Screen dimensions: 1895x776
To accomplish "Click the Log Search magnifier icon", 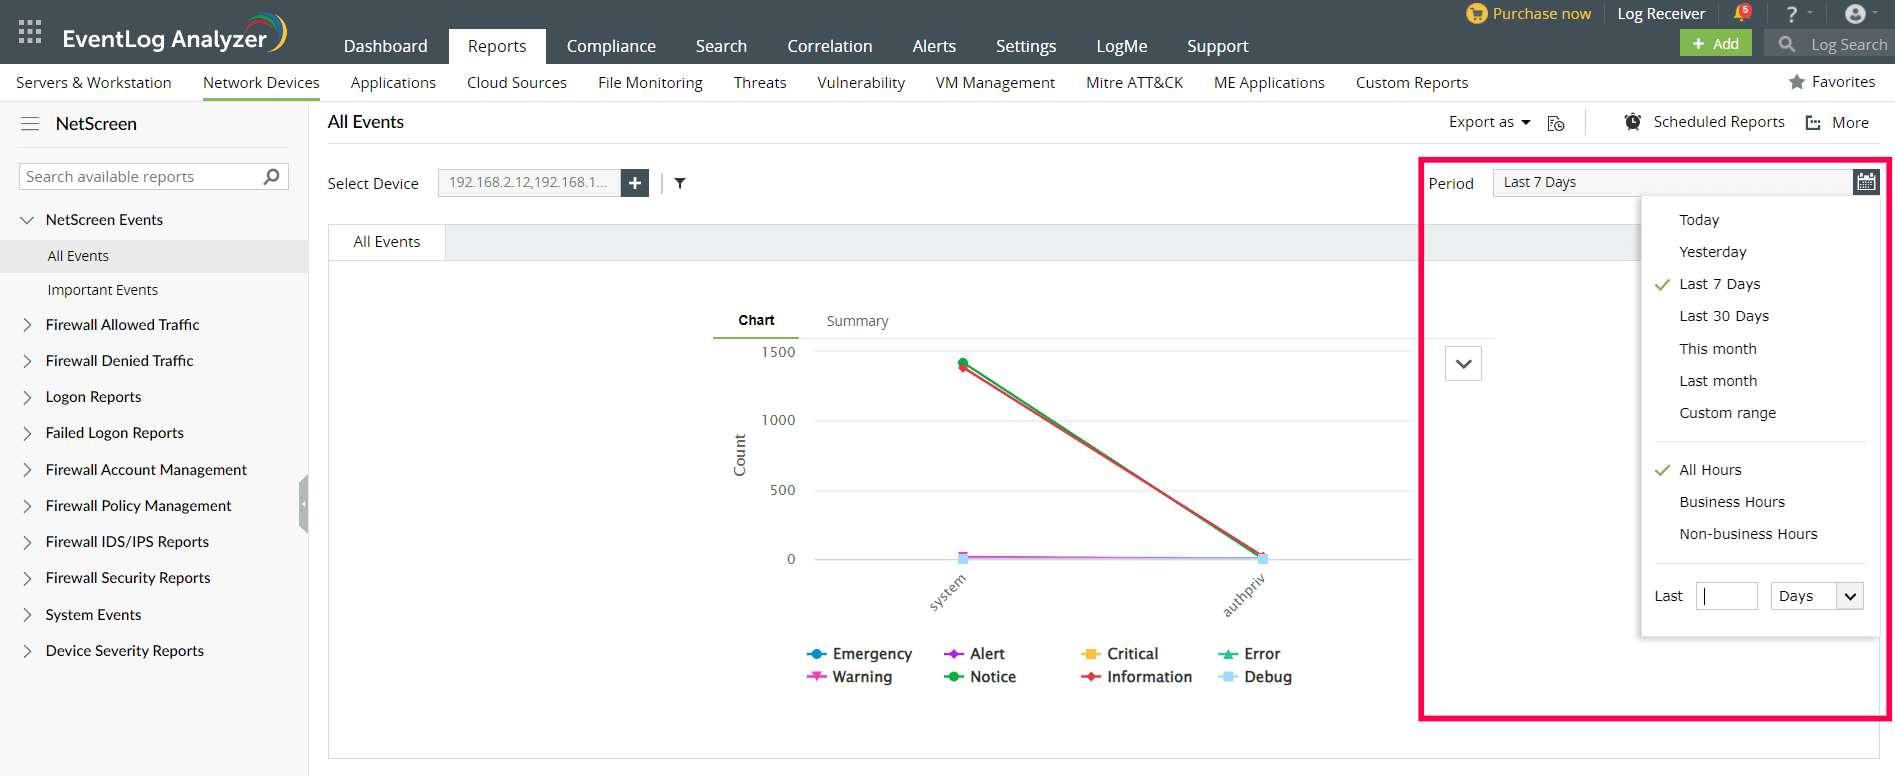I will 1787,44.
